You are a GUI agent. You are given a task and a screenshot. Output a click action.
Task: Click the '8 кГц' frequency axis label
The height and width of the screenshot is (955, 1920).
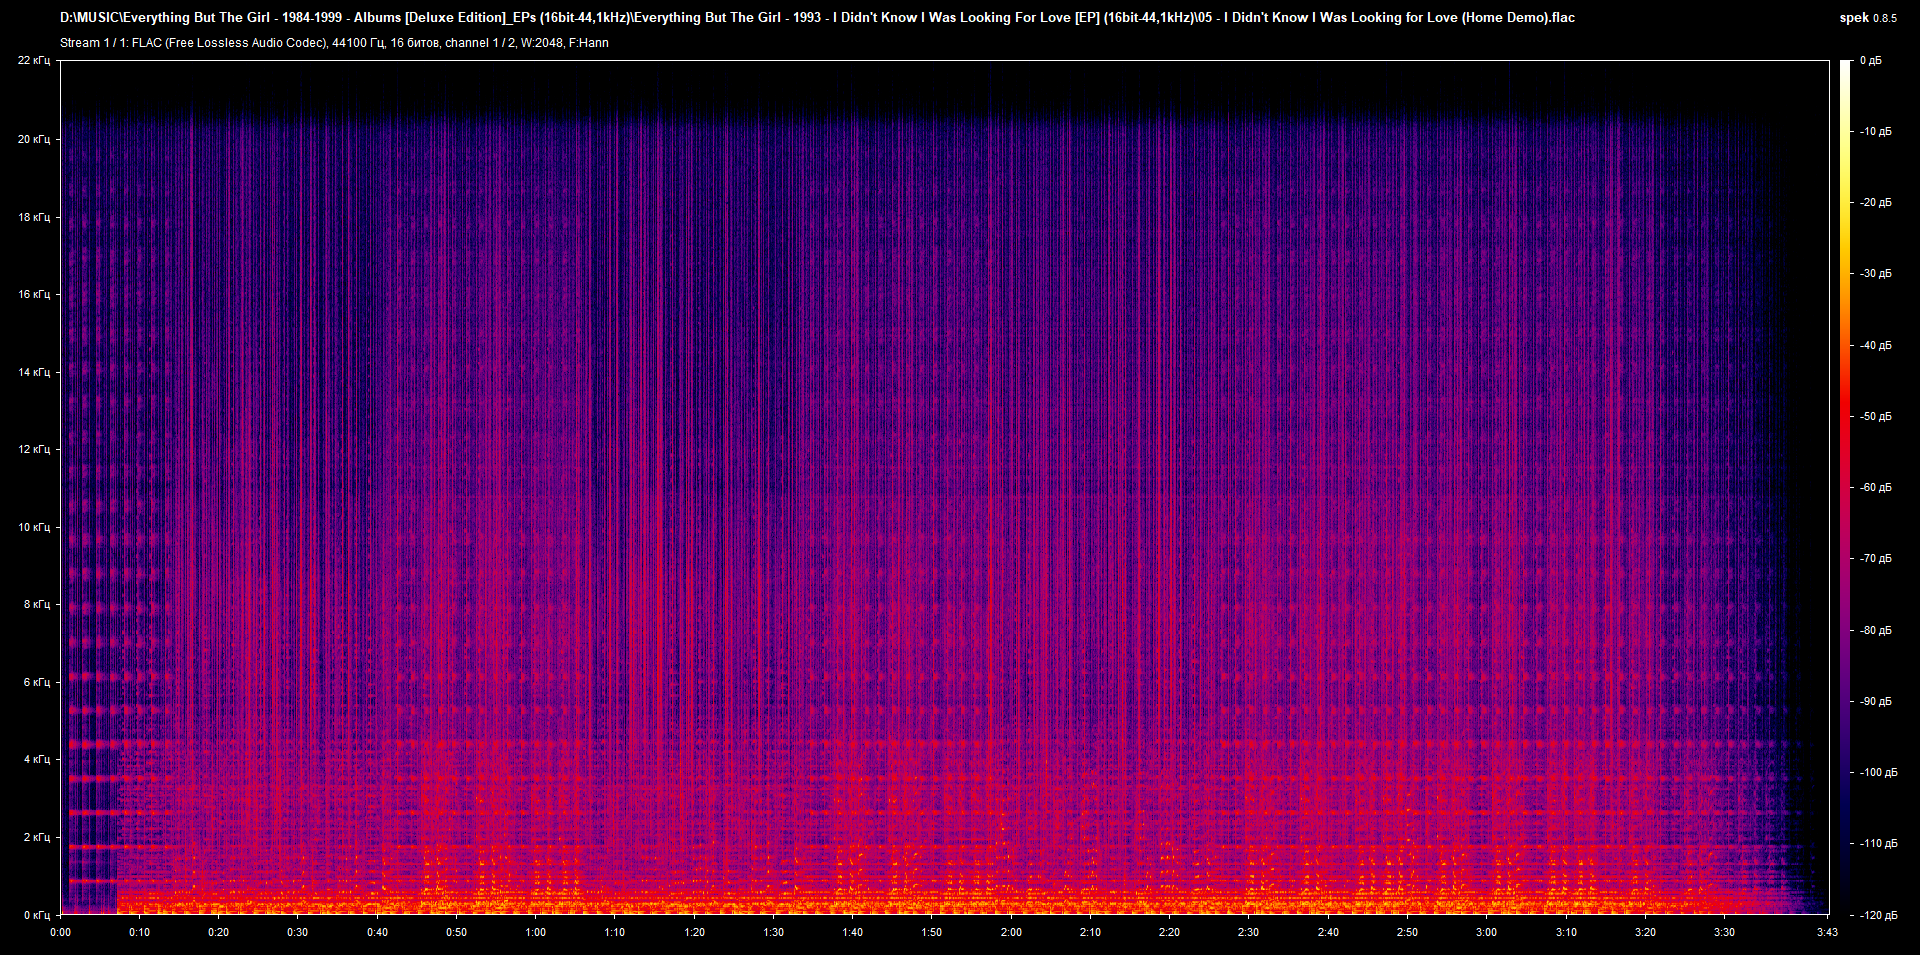pos(37,604)
